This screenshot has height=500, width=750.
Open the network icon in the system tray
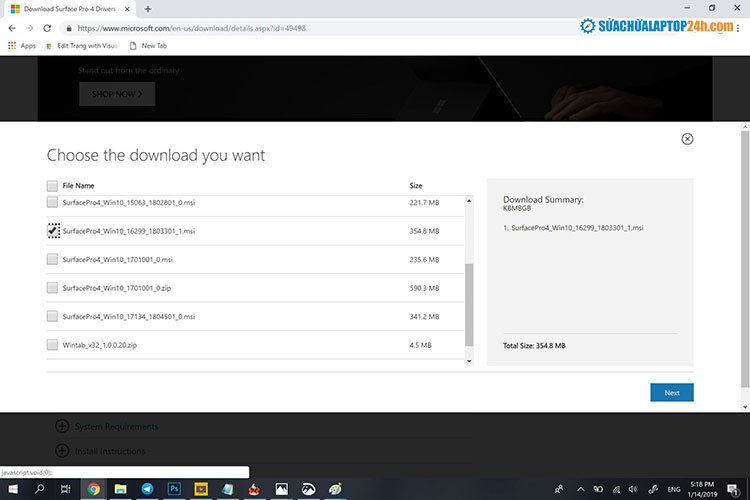coord(616,489)
